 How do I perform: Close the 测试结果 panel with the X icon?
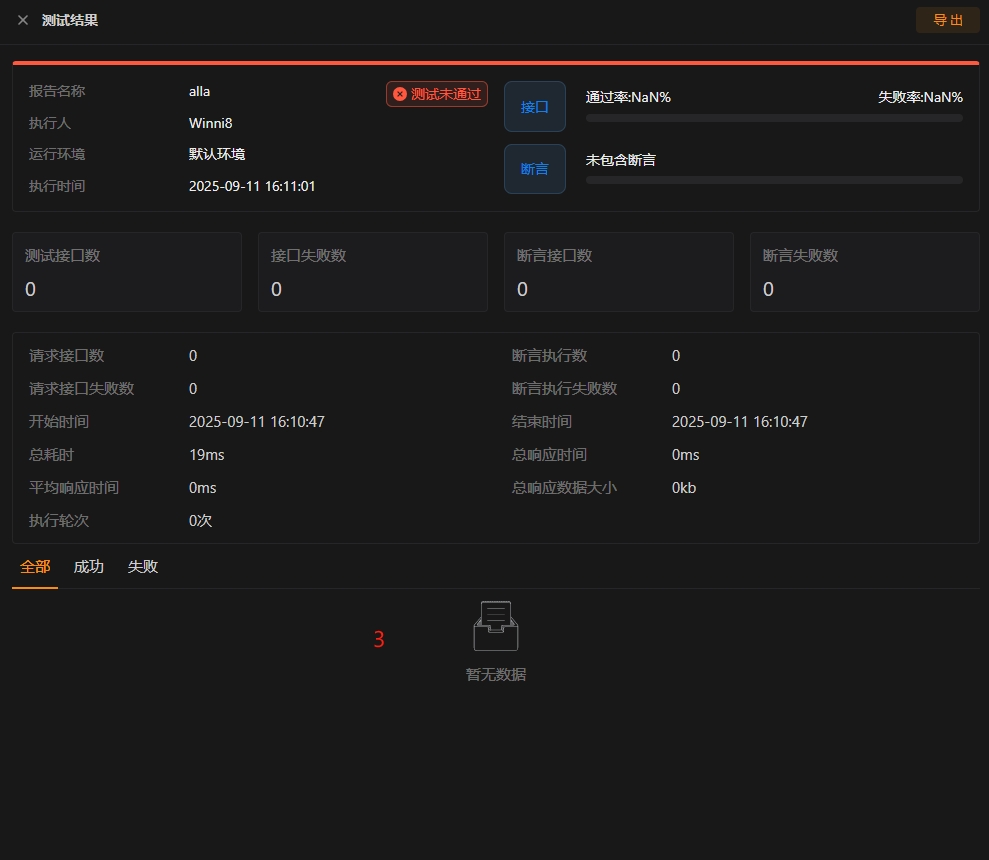(x=23, y=20)
